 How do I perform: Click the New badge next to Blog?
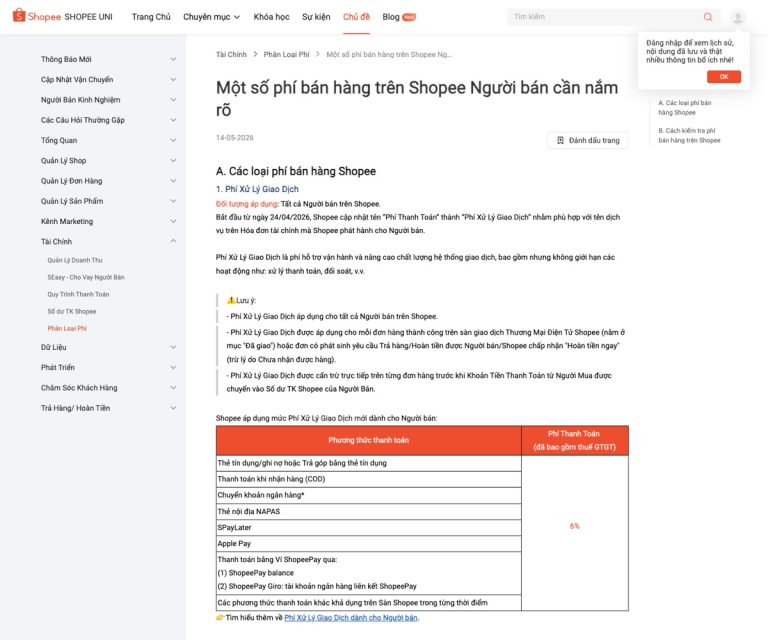point(409,17)
